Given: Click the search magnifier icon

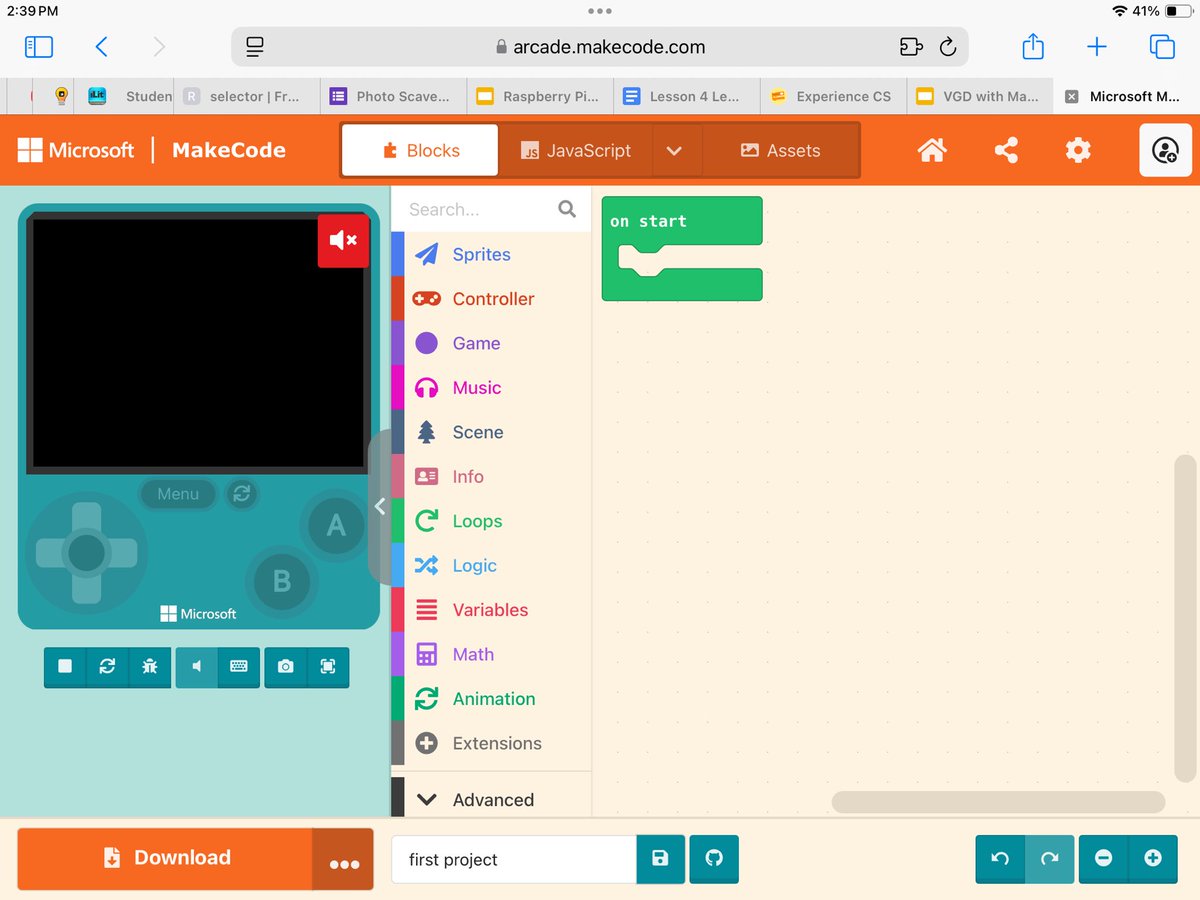Looking at the screenshot, I should [567, 209].
